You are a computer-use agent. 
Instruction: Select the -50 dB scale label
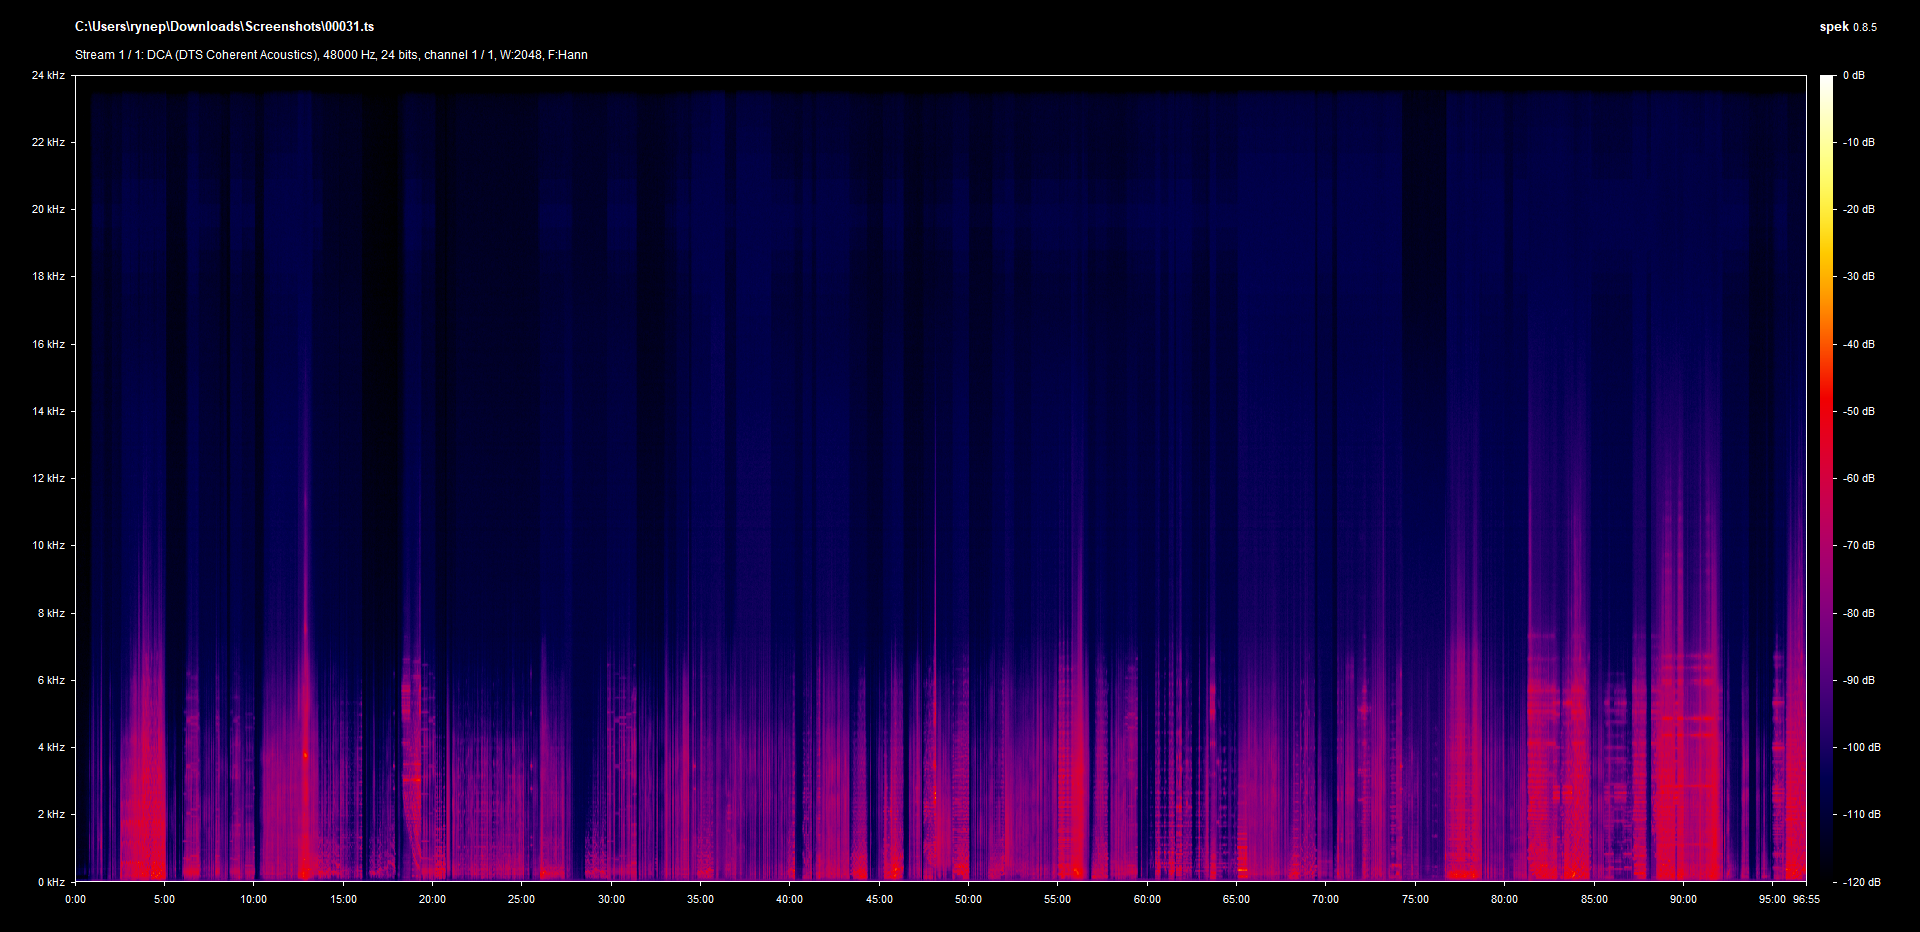pos(1859,411)
